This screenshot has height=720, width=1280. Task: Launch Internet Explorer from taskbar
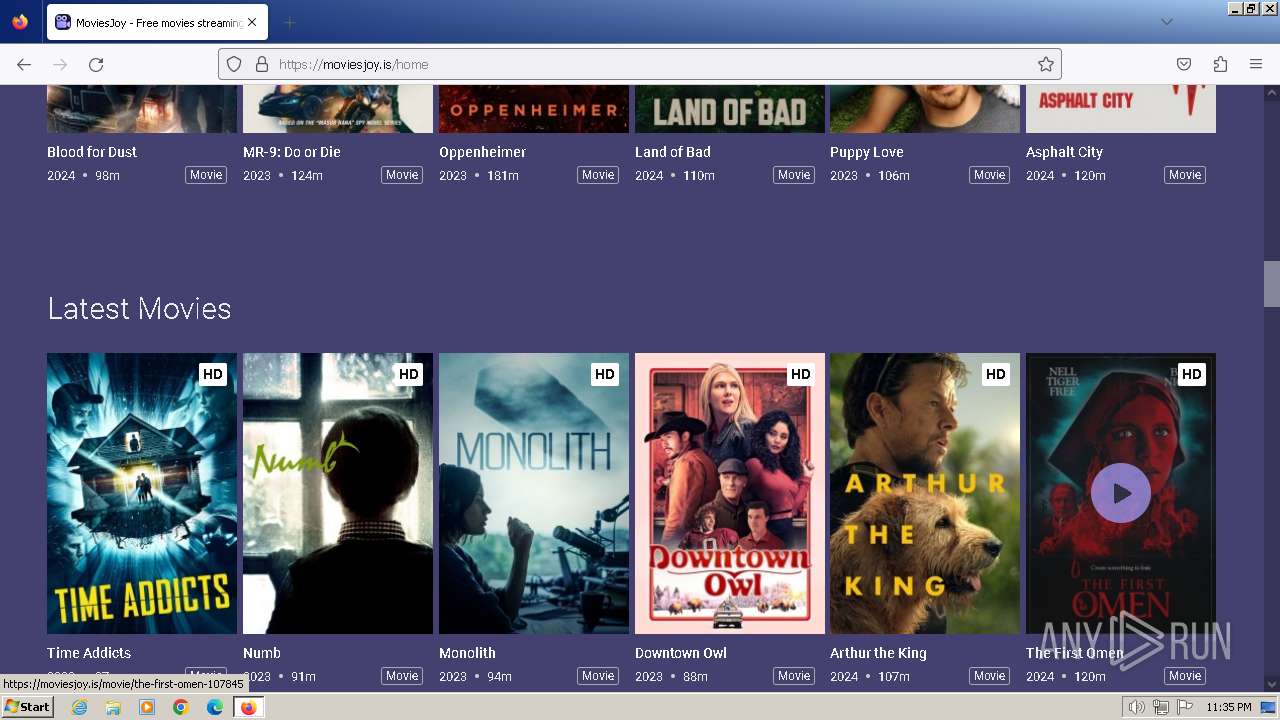pyautogui.click(x=79, y=707)
